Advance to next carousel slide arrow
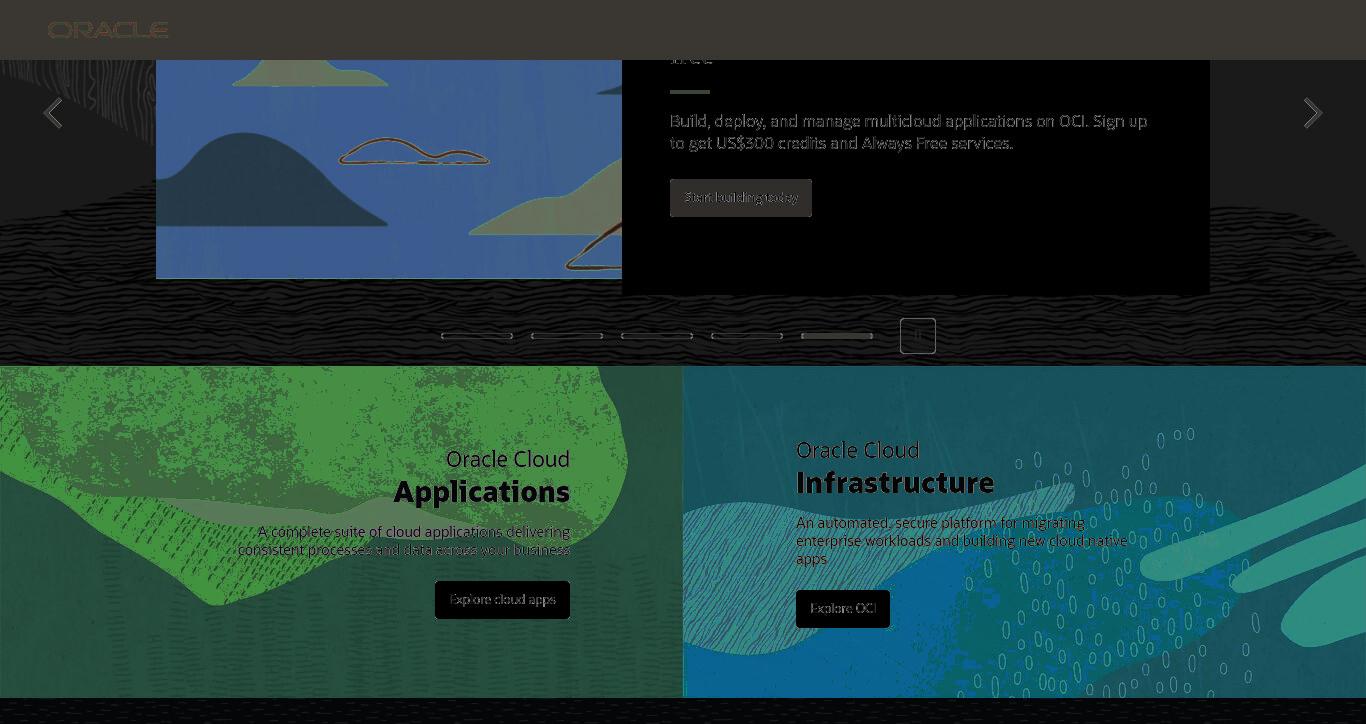The width and height of the screenshot is (1366, 724). tap(1312, 113)
